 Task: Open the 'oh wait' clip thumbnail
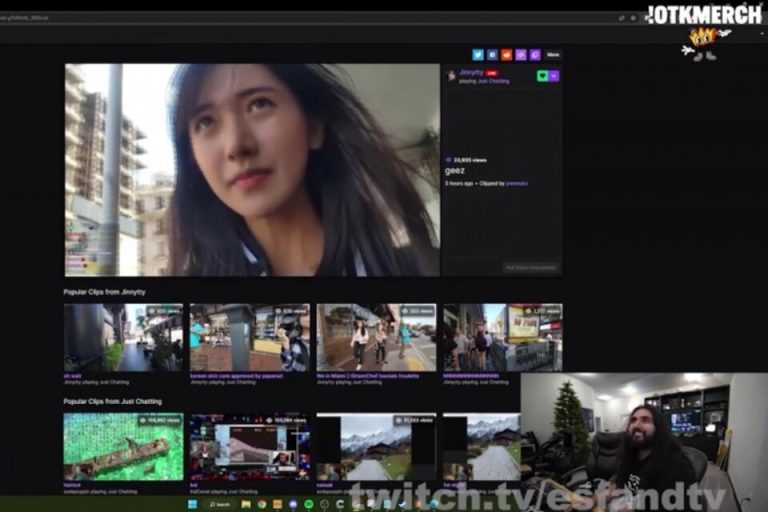click(123, 338)
